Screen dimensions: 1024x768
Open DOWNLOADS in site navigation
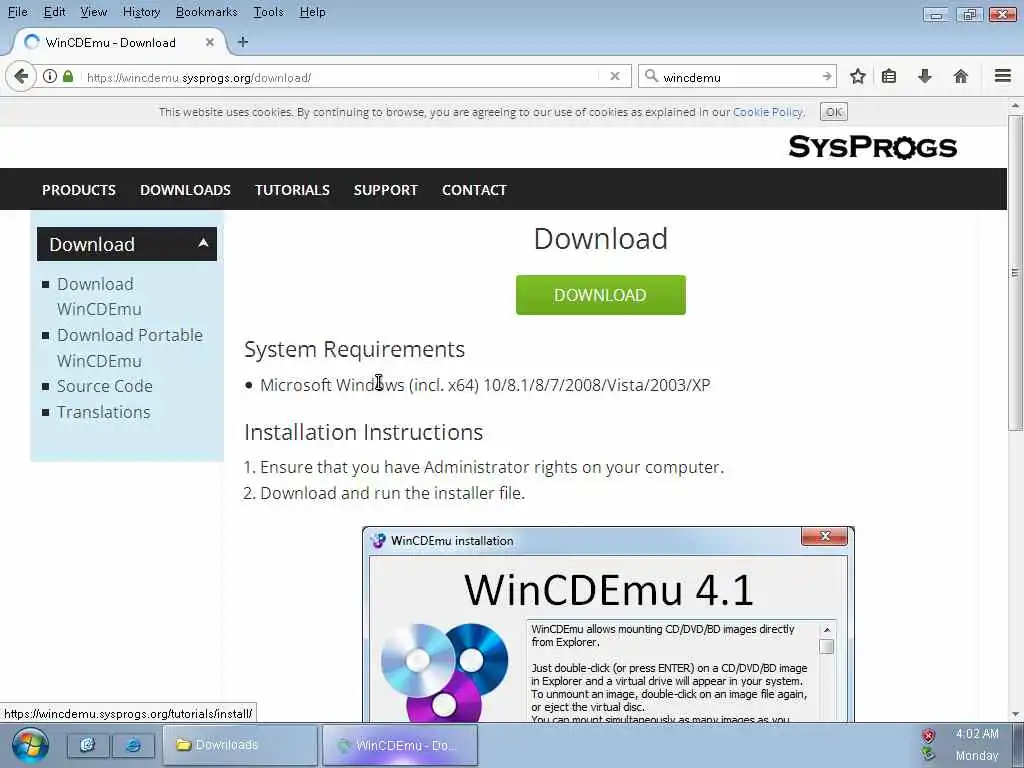pos(185,190)
